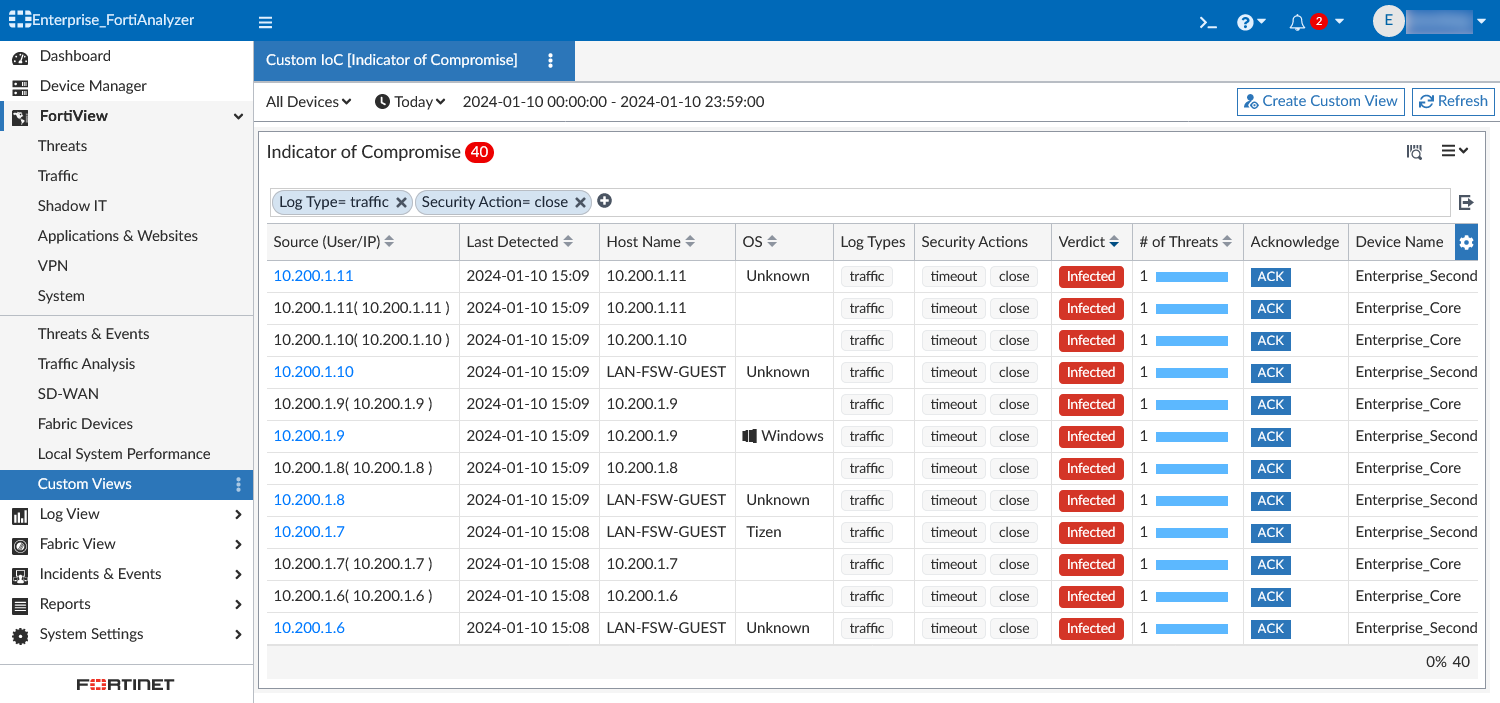The height and width of the screenshot is (703, 1500).
Task: Click the Create Custom View button
Action: pyautogui.click(x=1320, y=101)
